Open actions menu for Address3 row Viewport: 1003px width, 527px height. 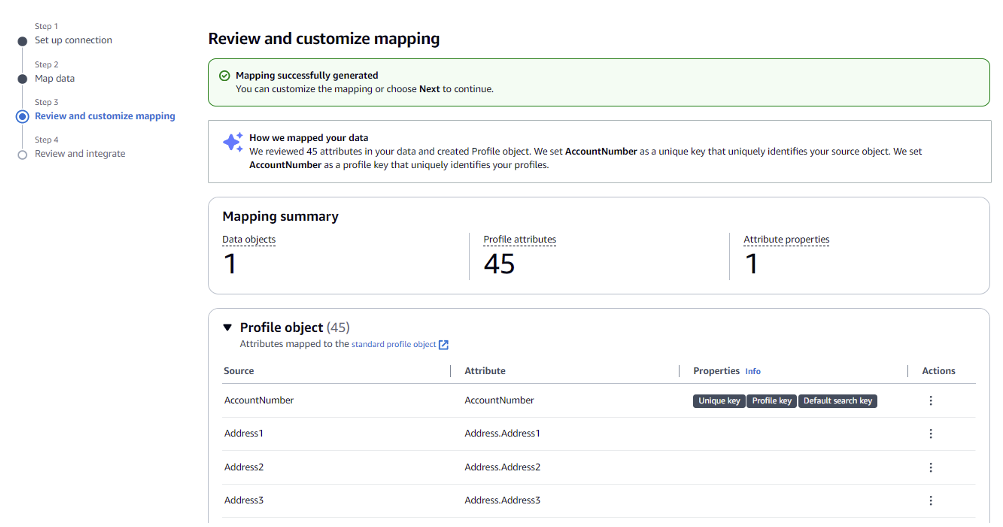(x=930, y=500)
